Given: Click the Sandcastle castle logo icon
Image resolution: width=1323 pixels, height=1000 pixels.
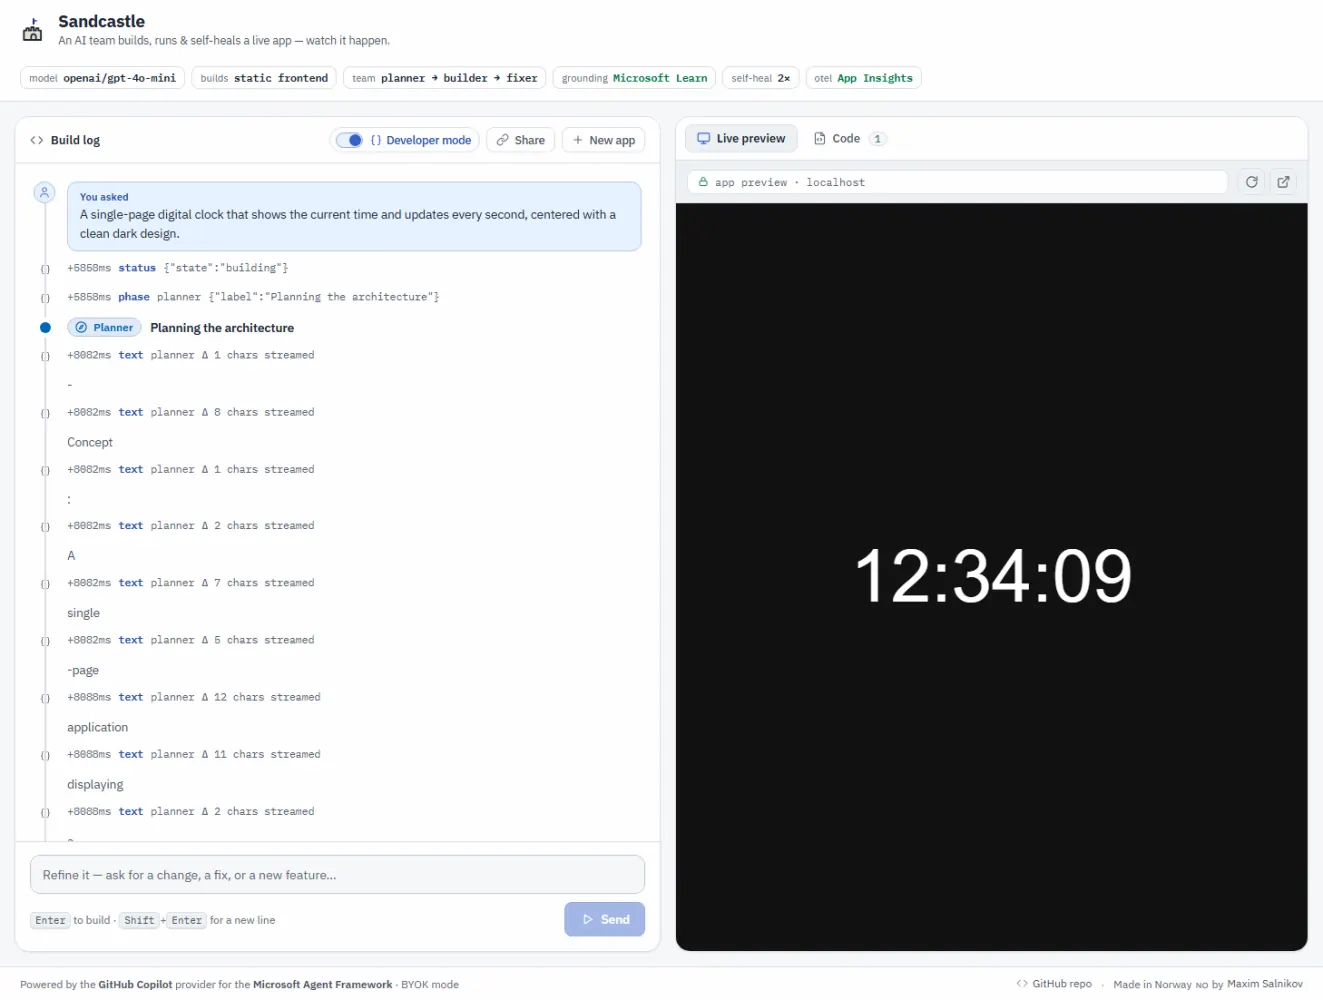Looking at the screenshot, I should point(32,30).
